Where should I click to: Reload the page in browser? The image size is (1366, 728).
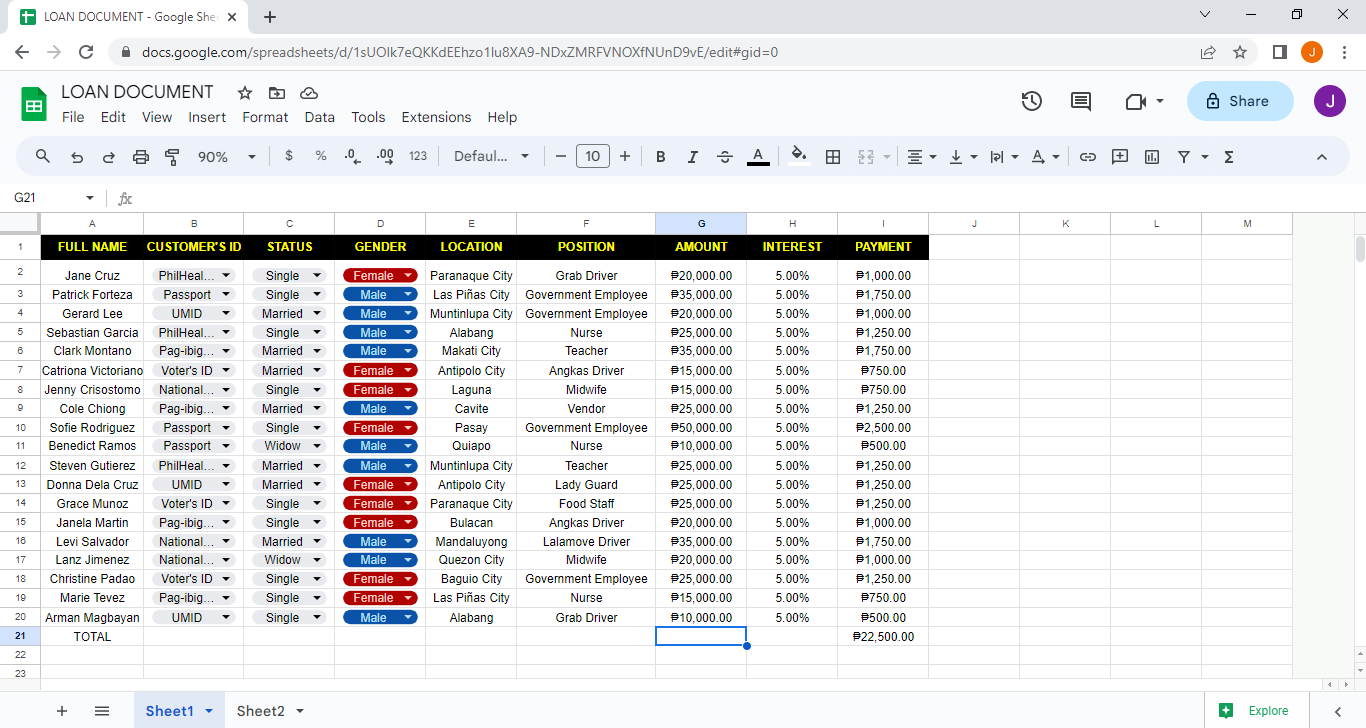86,52
